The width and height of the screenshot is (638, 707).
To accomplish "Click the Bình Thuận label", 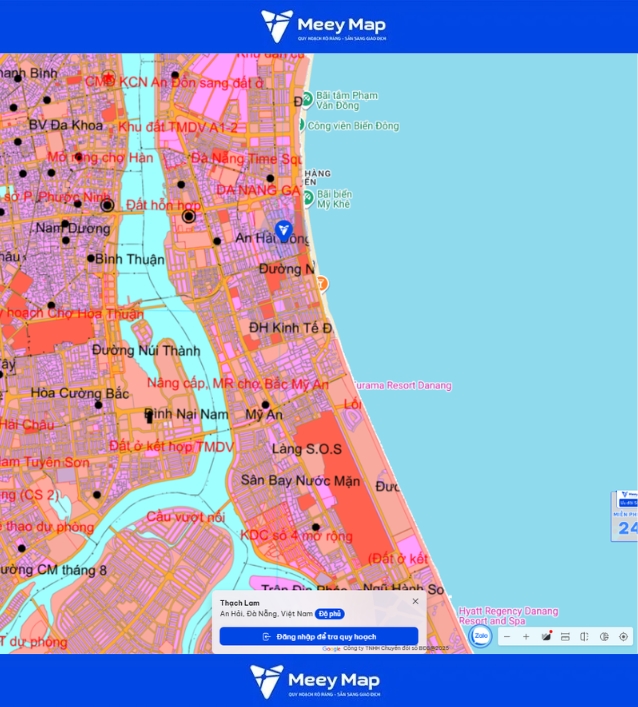I will 129,259.
